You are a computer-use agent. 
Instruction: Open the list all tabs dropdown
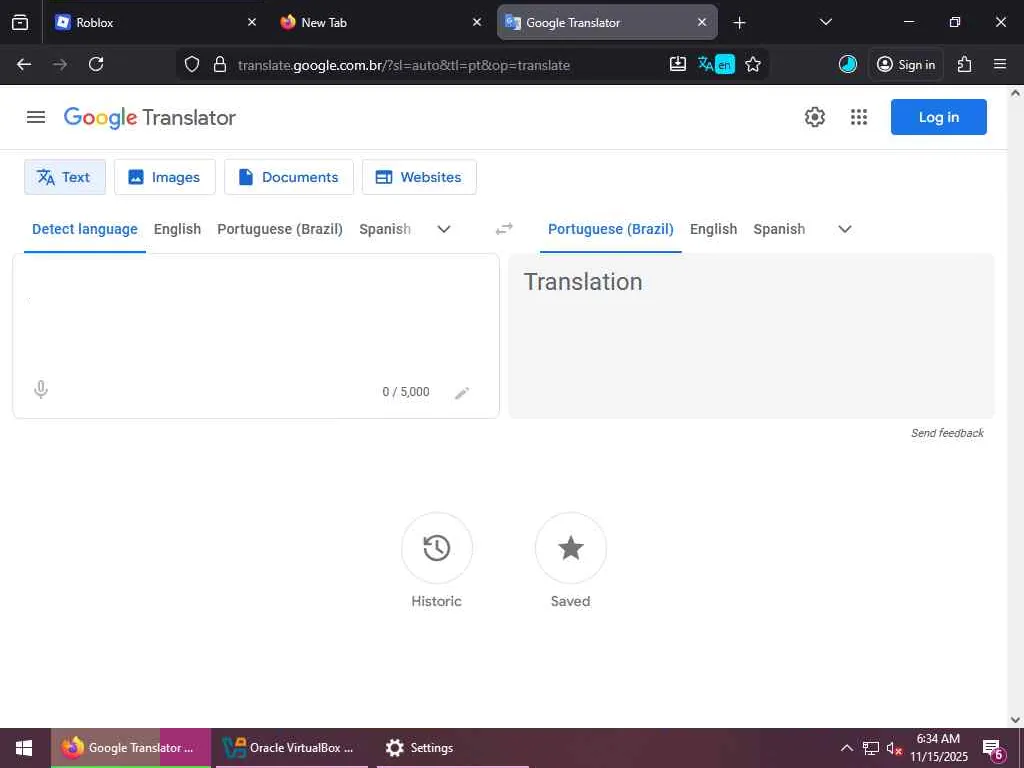[825, 22]
